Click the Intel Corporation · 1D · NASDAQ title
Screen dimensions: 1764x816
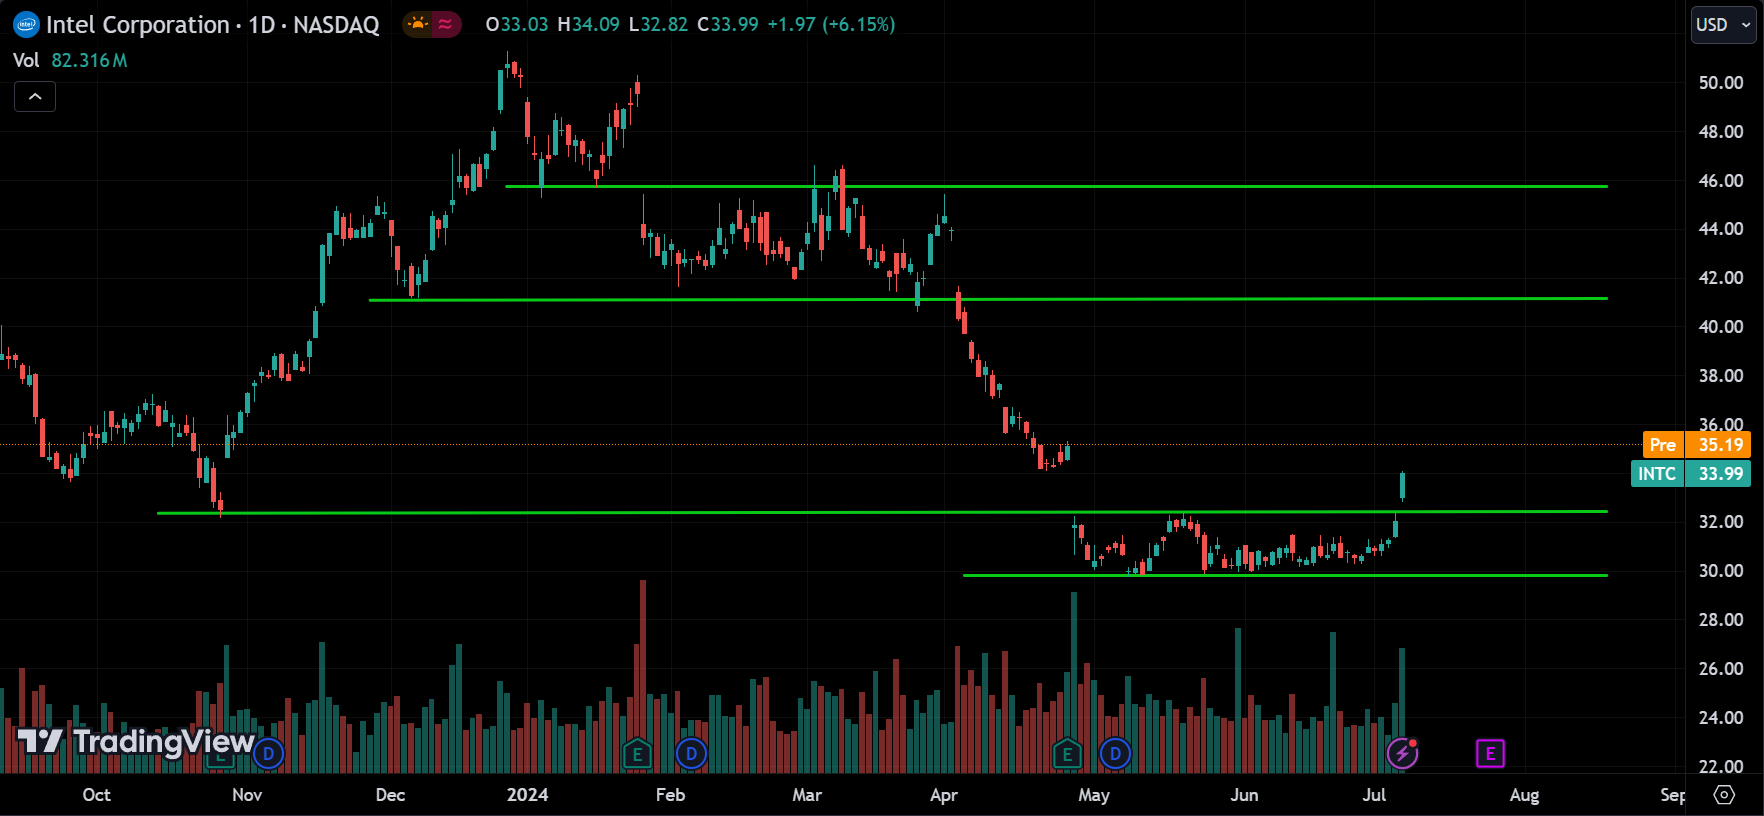click(x=213, y=25)
